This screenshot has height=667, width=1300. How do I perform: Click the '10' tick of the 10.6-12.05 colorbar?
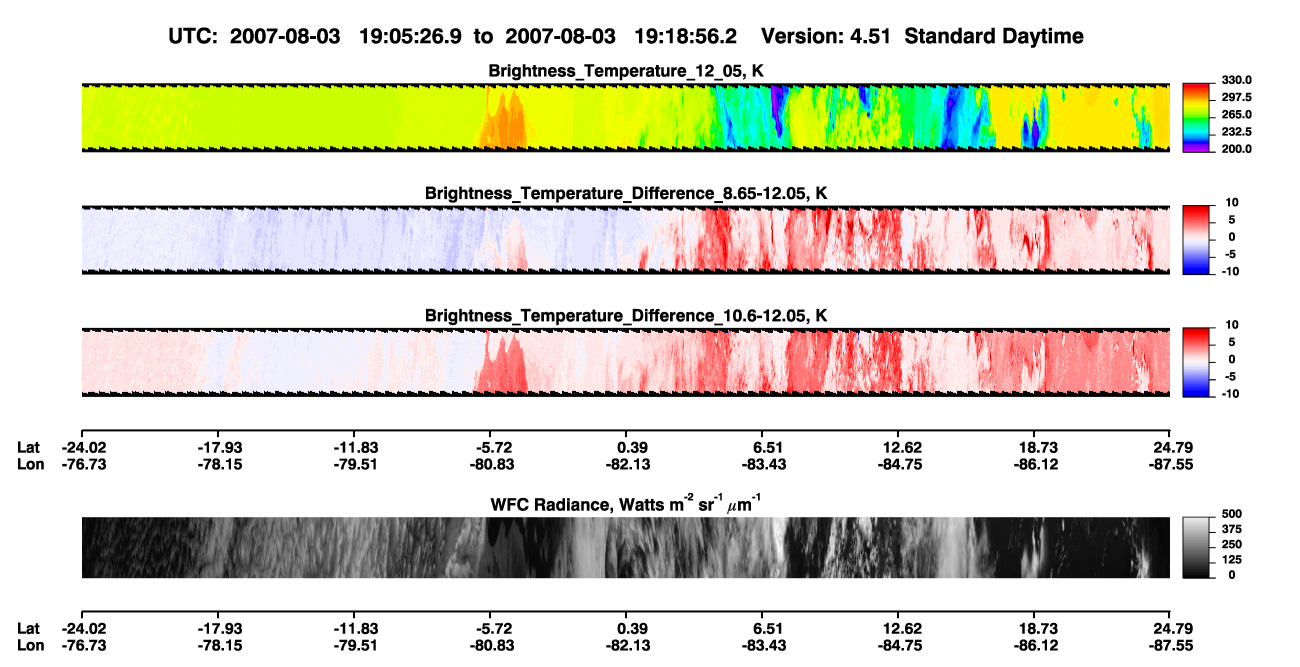[x=1231, y=325]
